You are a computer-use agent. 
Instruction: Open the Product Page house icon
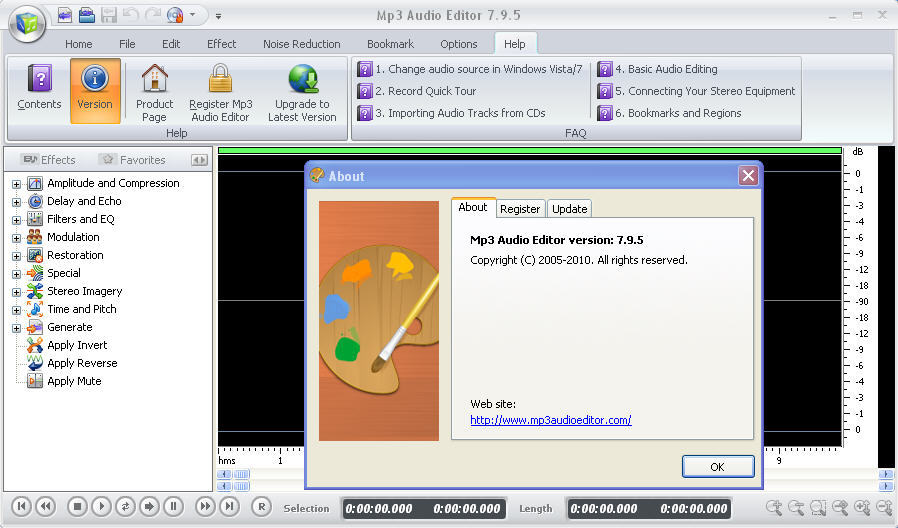click(x=155, y=78)
